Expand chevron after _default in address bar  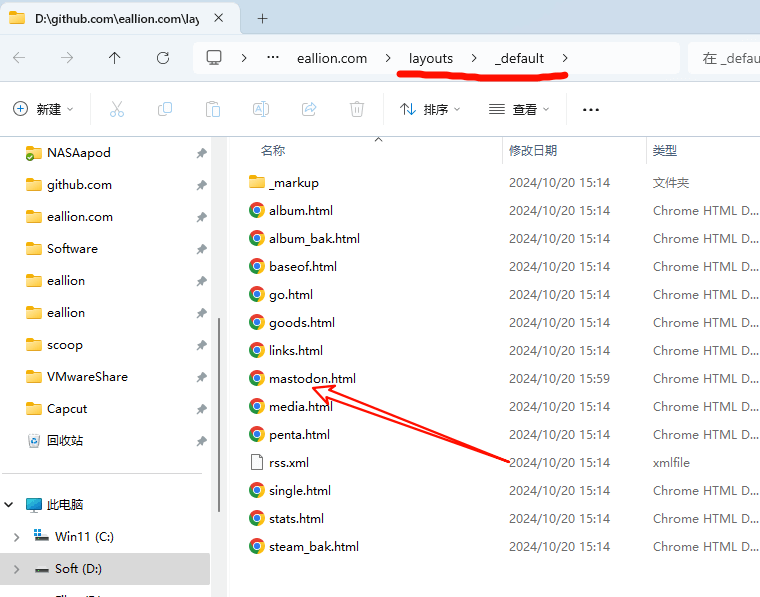pos(565,58)
